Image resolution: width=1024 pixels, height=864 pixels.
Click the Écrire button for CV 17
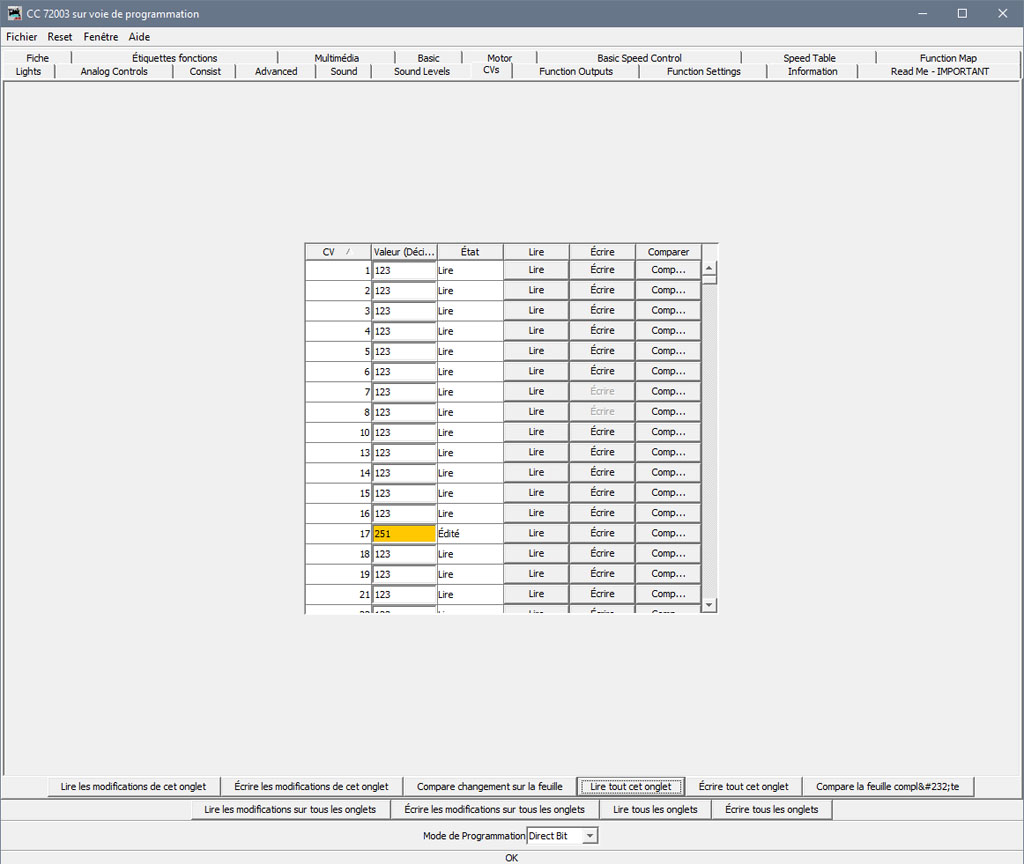(x=602, y=533)
